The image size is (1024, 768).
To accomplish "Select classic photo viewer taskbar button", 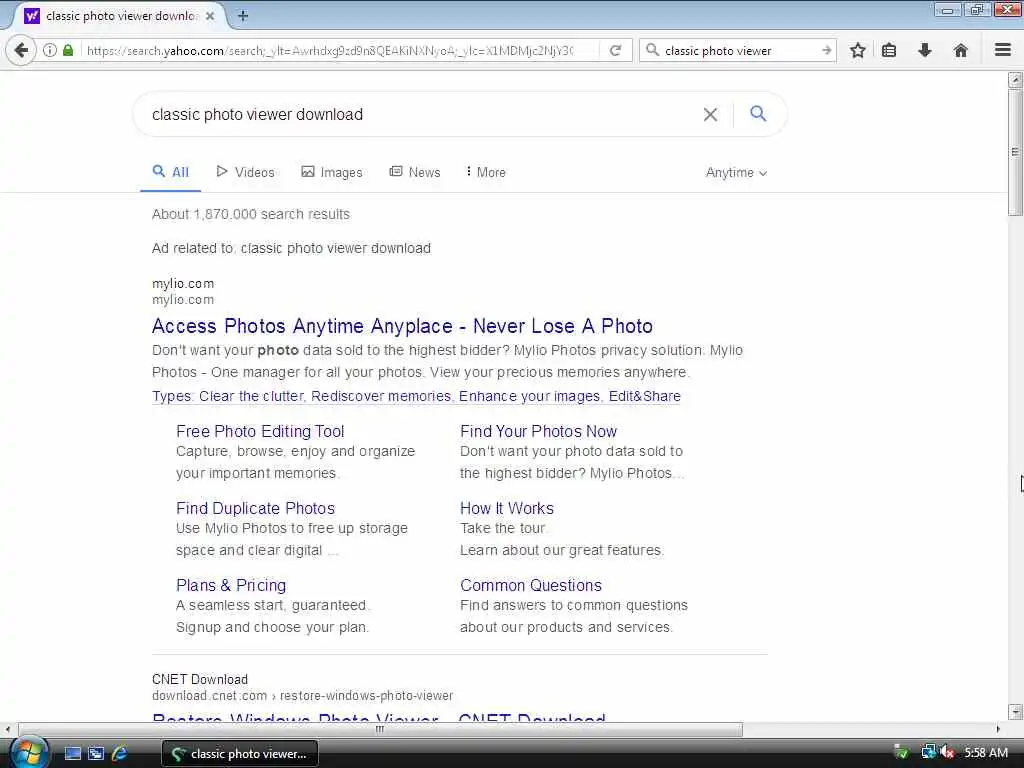I will pos(240,754).
